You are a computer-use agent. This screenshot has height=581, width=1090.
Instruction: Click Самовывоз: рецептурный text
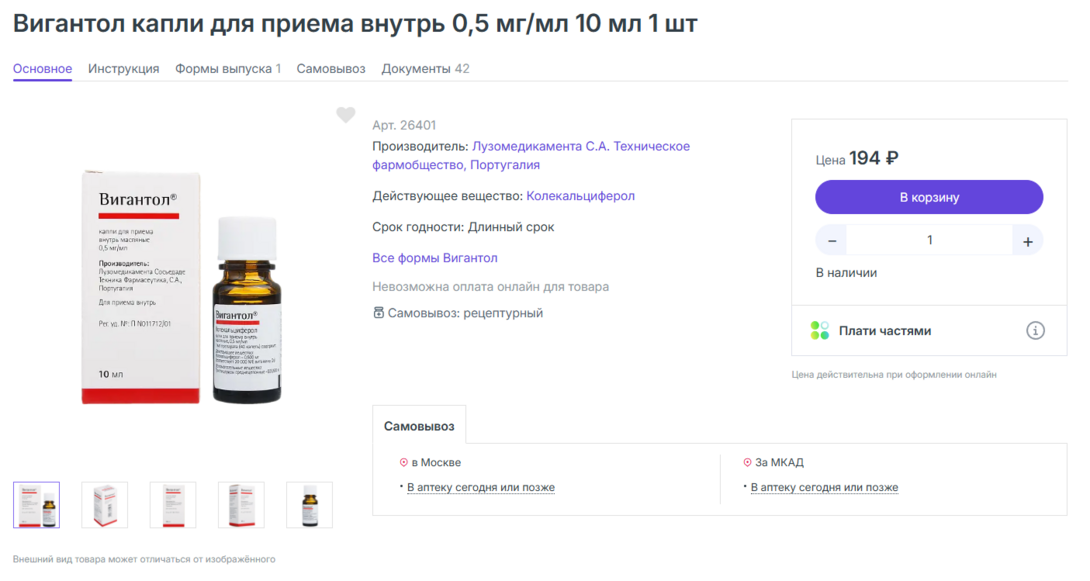(x=465, y=313)
